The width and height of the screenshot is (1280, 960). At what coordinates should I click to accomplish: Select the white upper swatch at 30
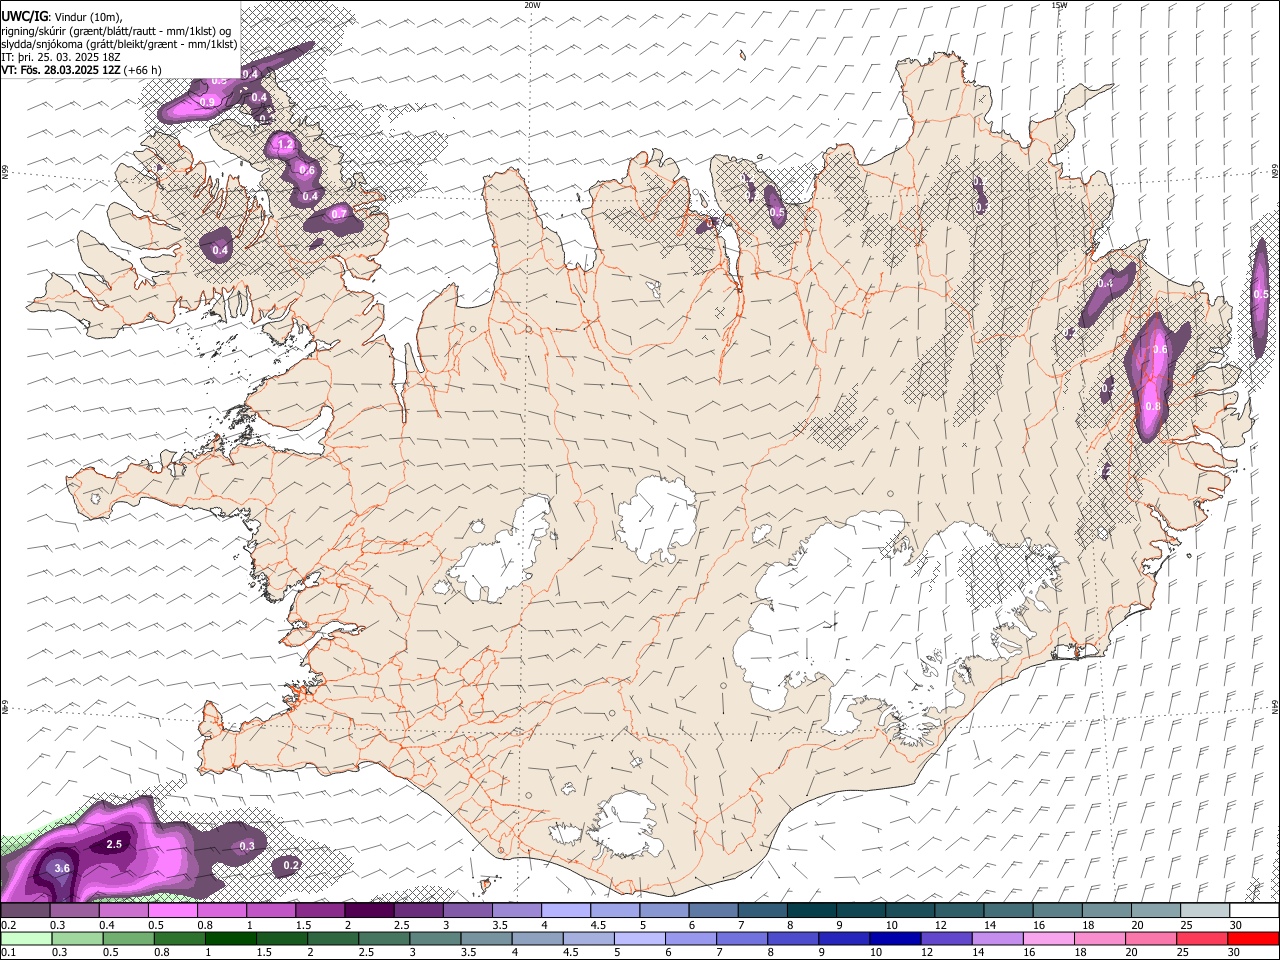pos(1255,911)
